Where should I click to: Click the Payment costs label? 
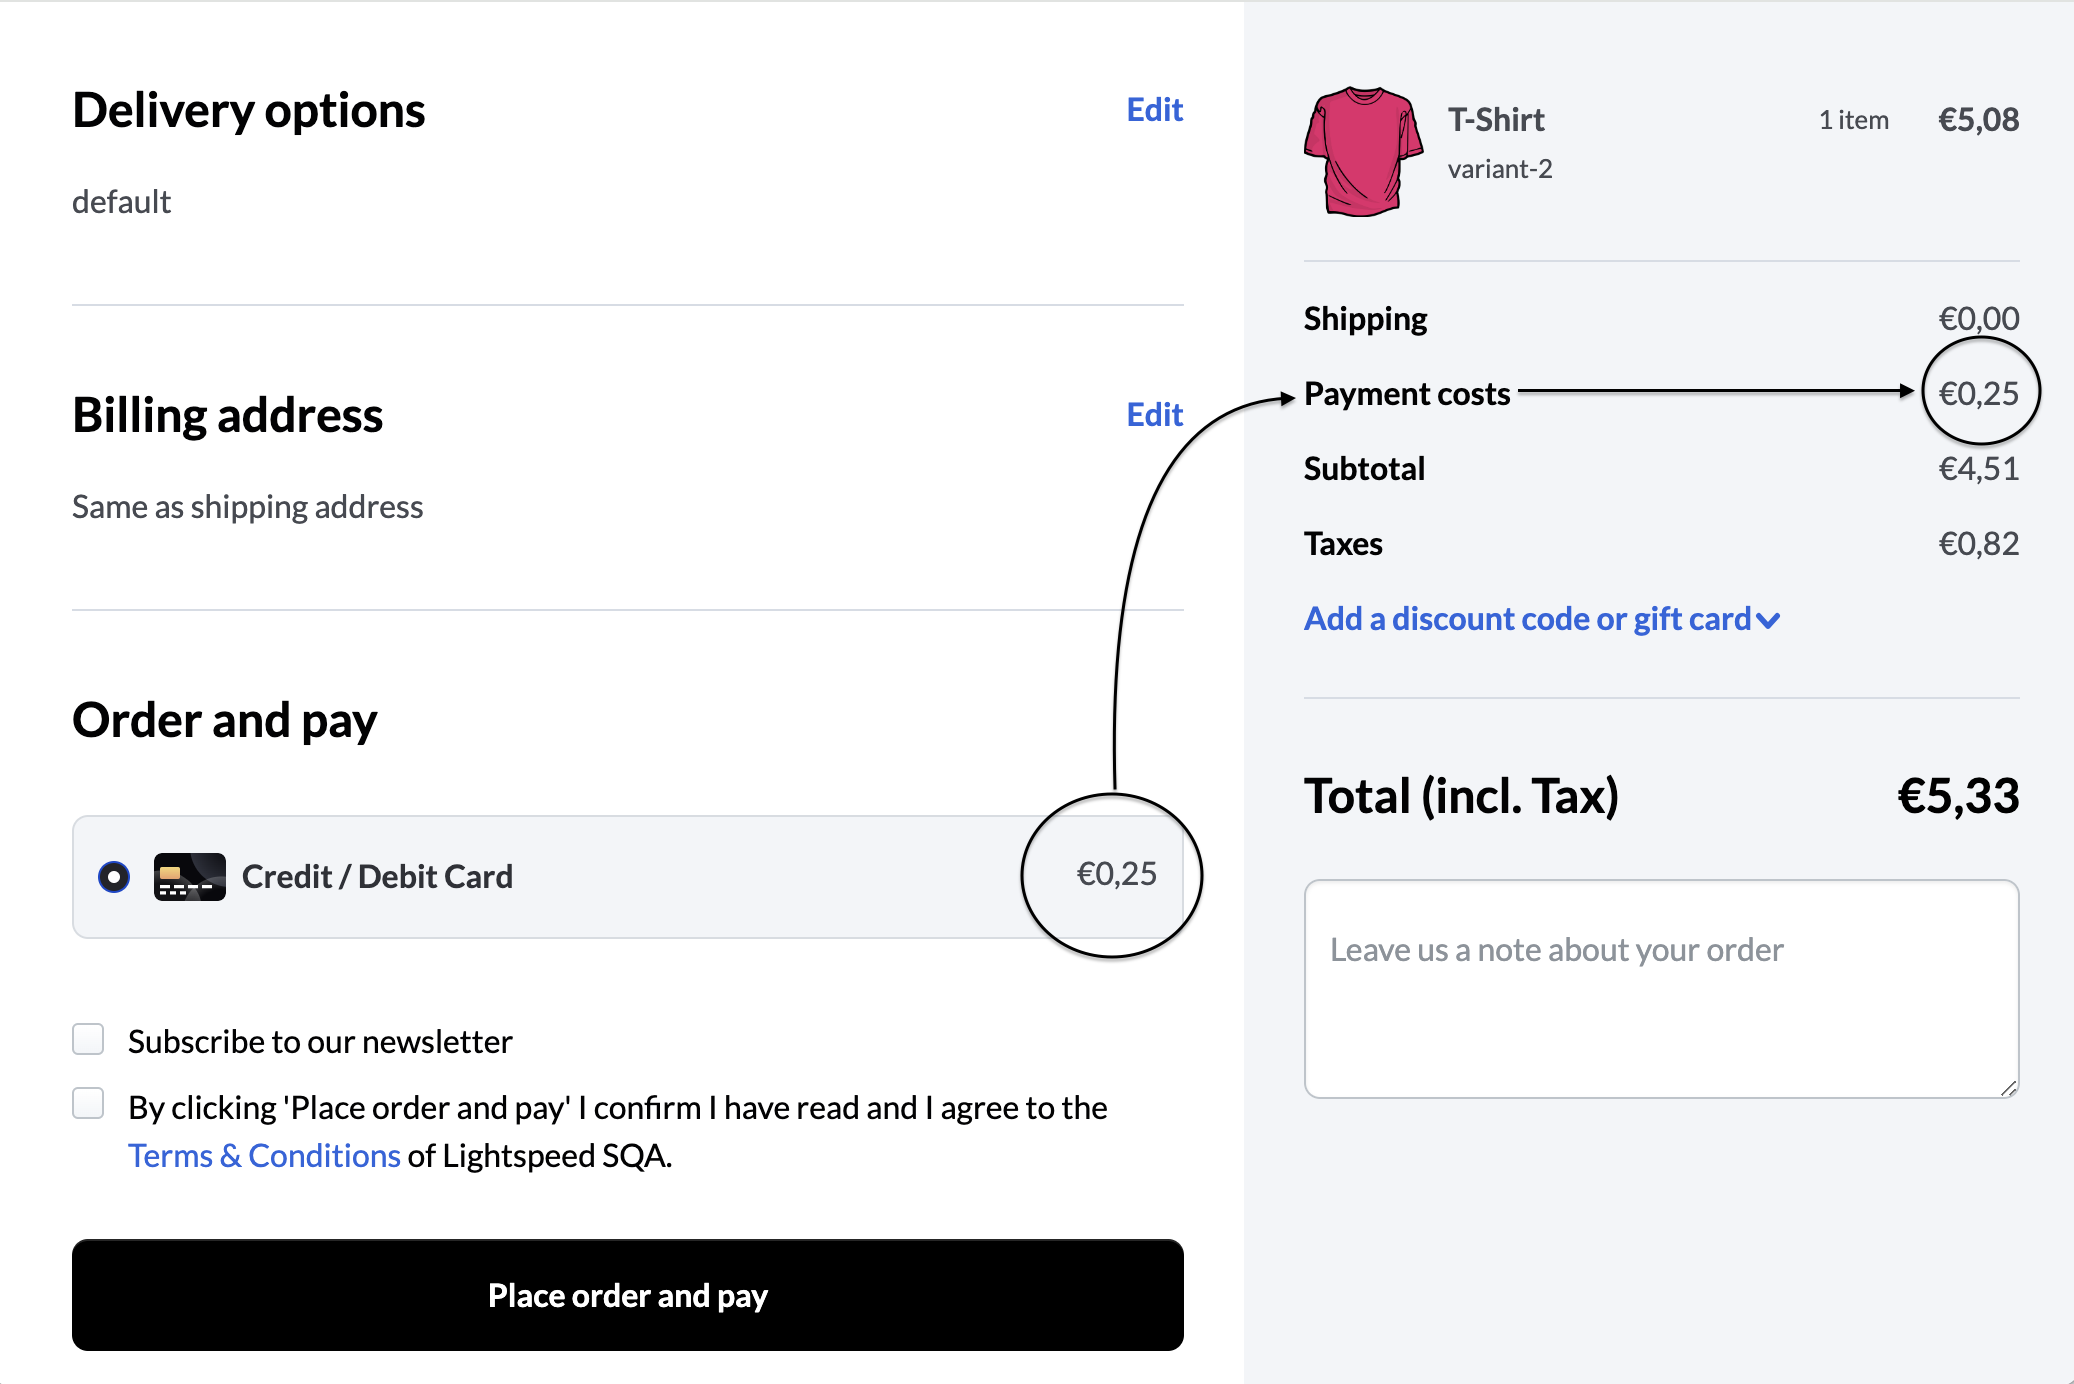1406,393
